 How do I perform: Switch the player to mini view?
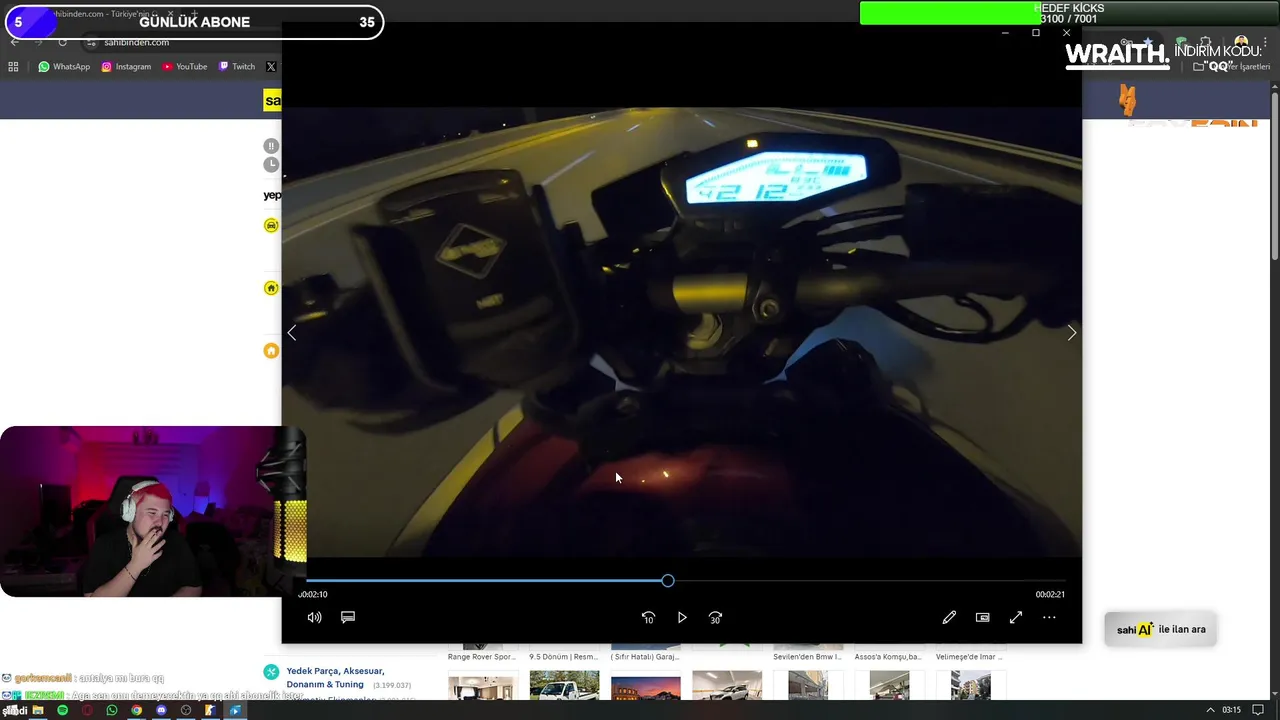pos(983,618)
